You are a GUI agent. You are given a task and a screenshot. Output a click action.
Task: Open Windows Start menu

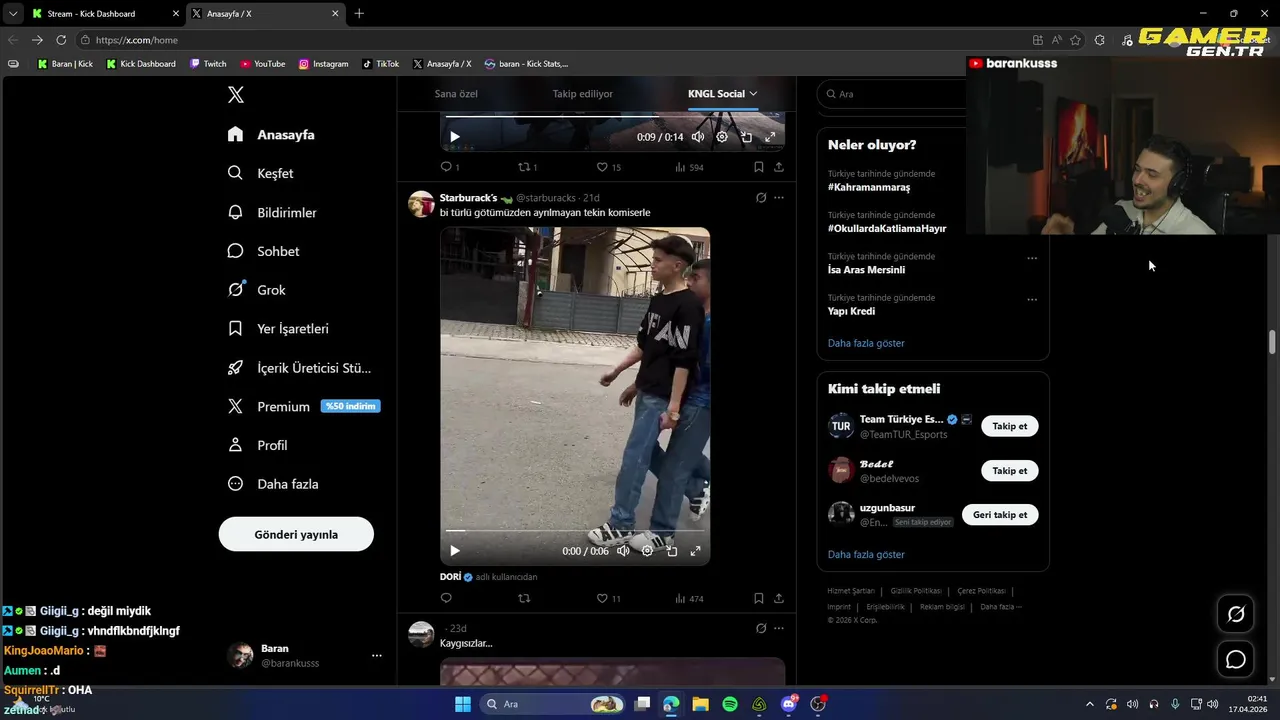pyautogui.click(x=462, y=704)
